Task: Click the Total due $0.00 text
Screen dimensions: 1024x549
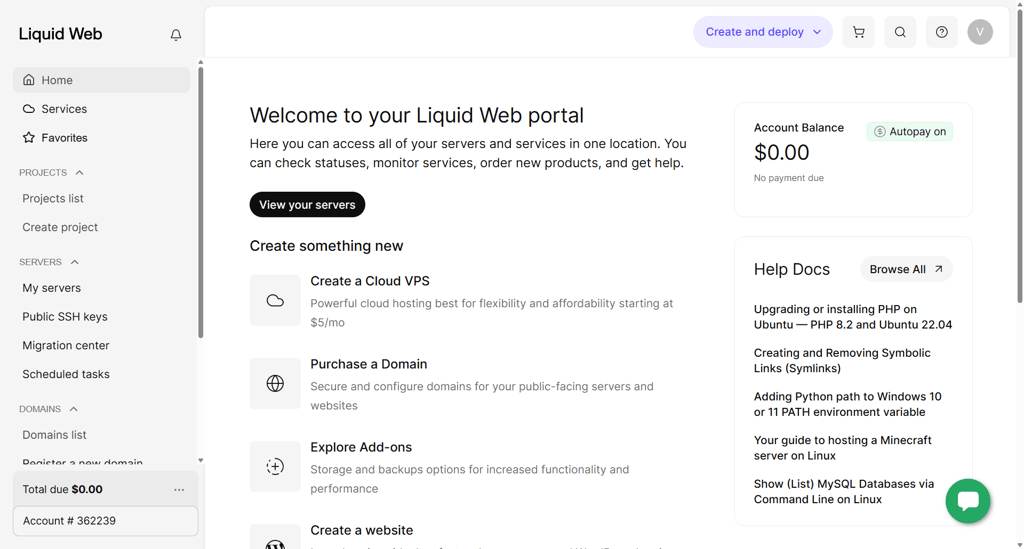Action: click(62, 490)
